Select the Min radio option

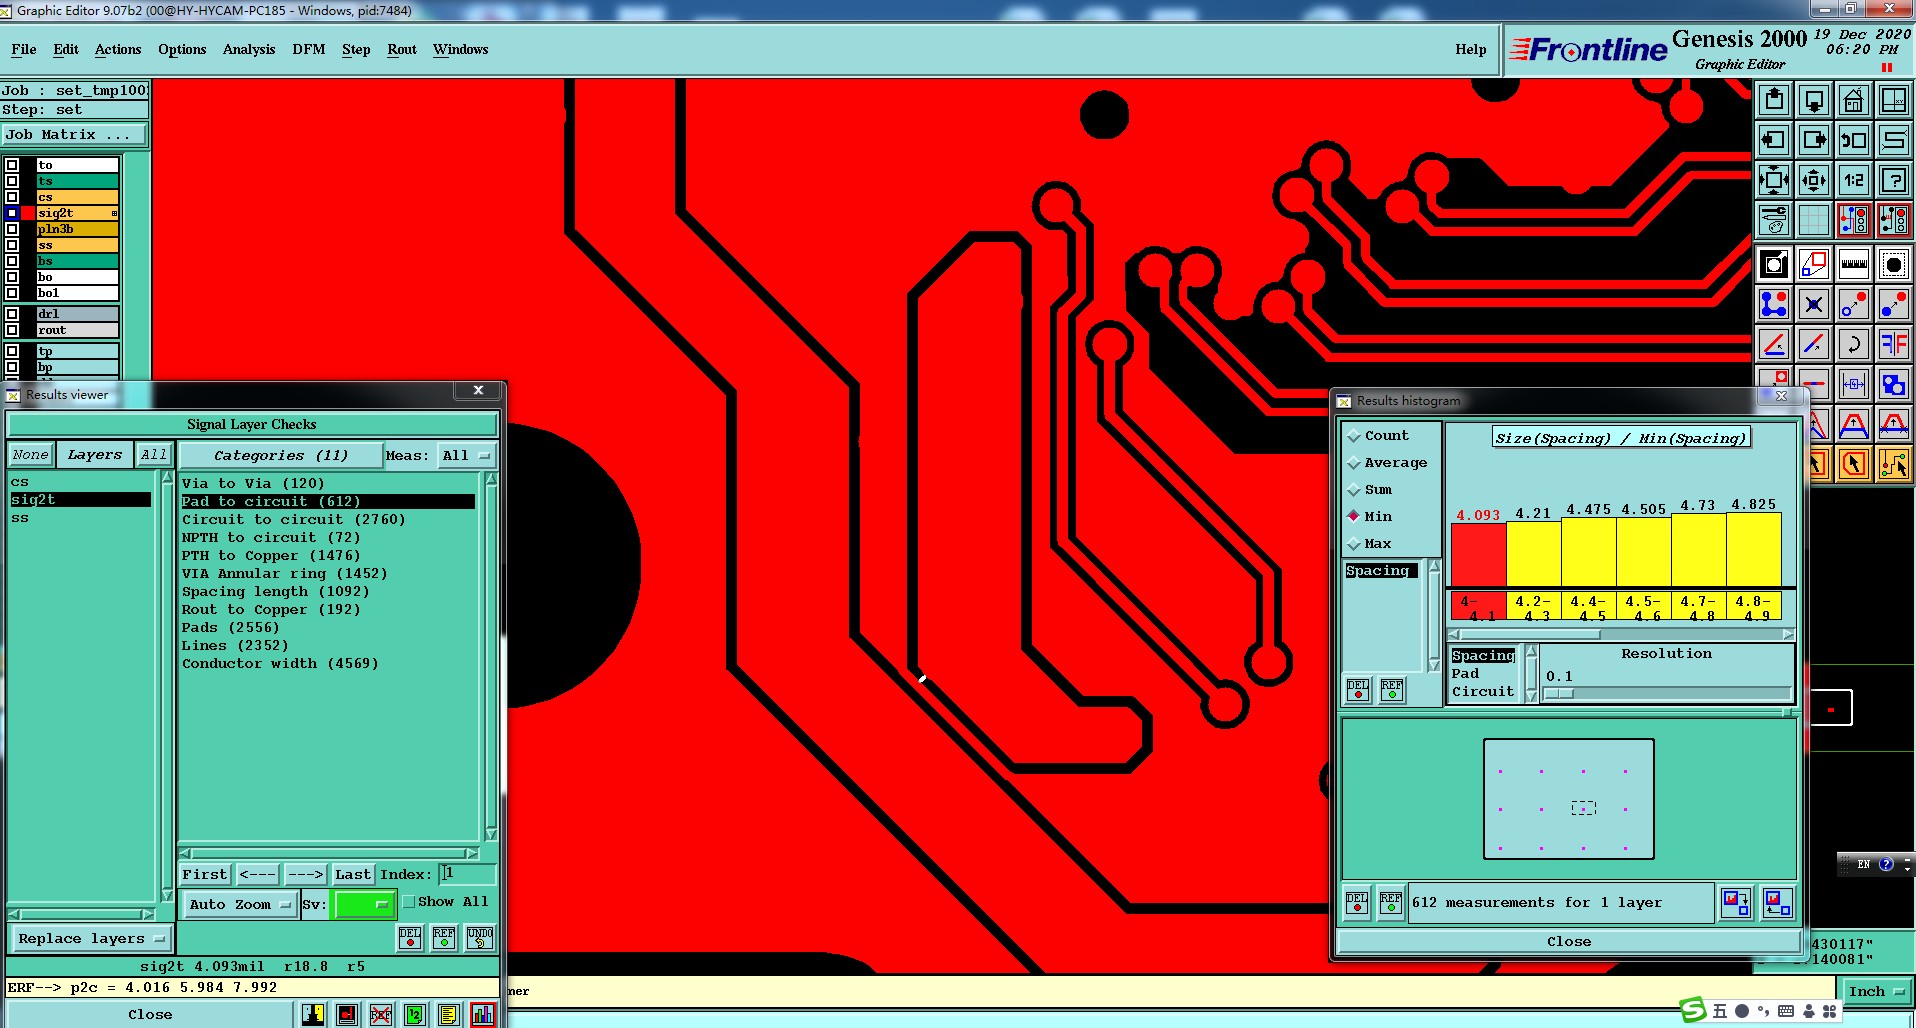tap(1370, 517)
